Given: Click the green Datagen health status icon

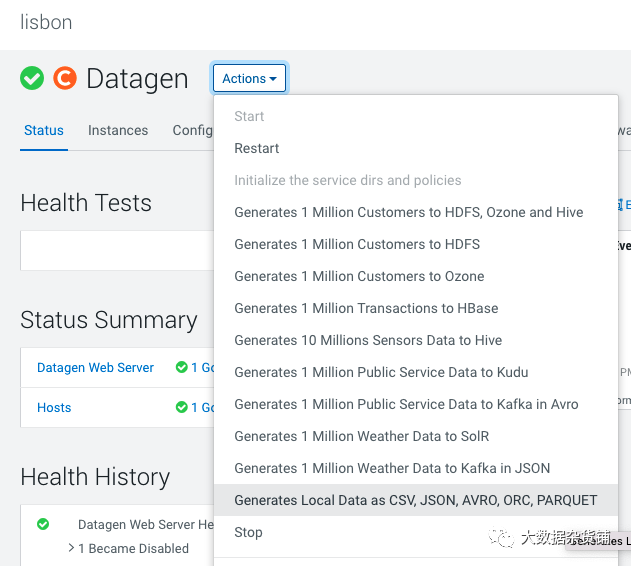Looking at the screenshot, I should pos(32,78).
